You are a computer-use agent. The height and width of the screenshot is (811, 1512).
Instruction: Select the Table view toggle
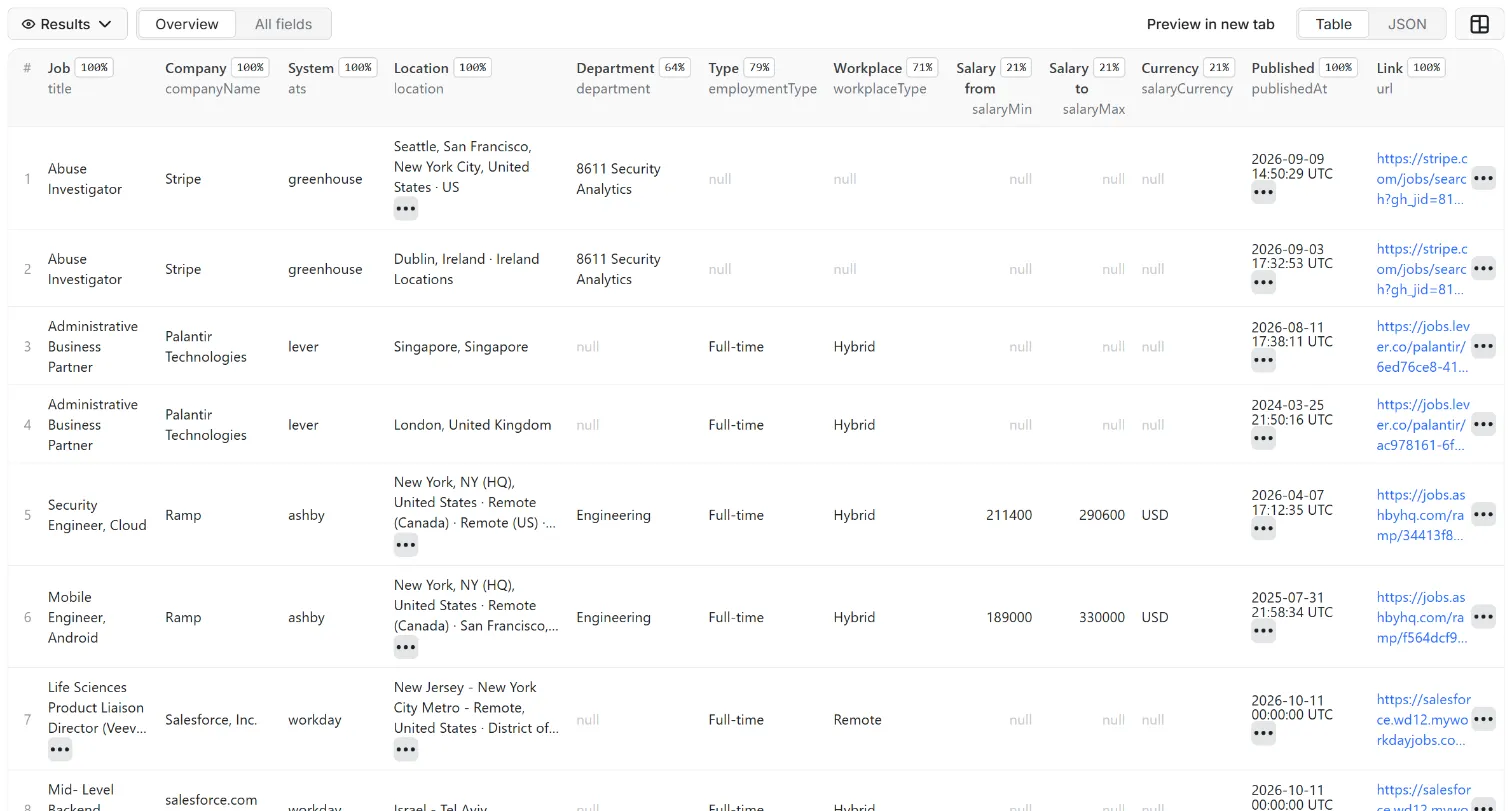click(x=1333, y=24)
